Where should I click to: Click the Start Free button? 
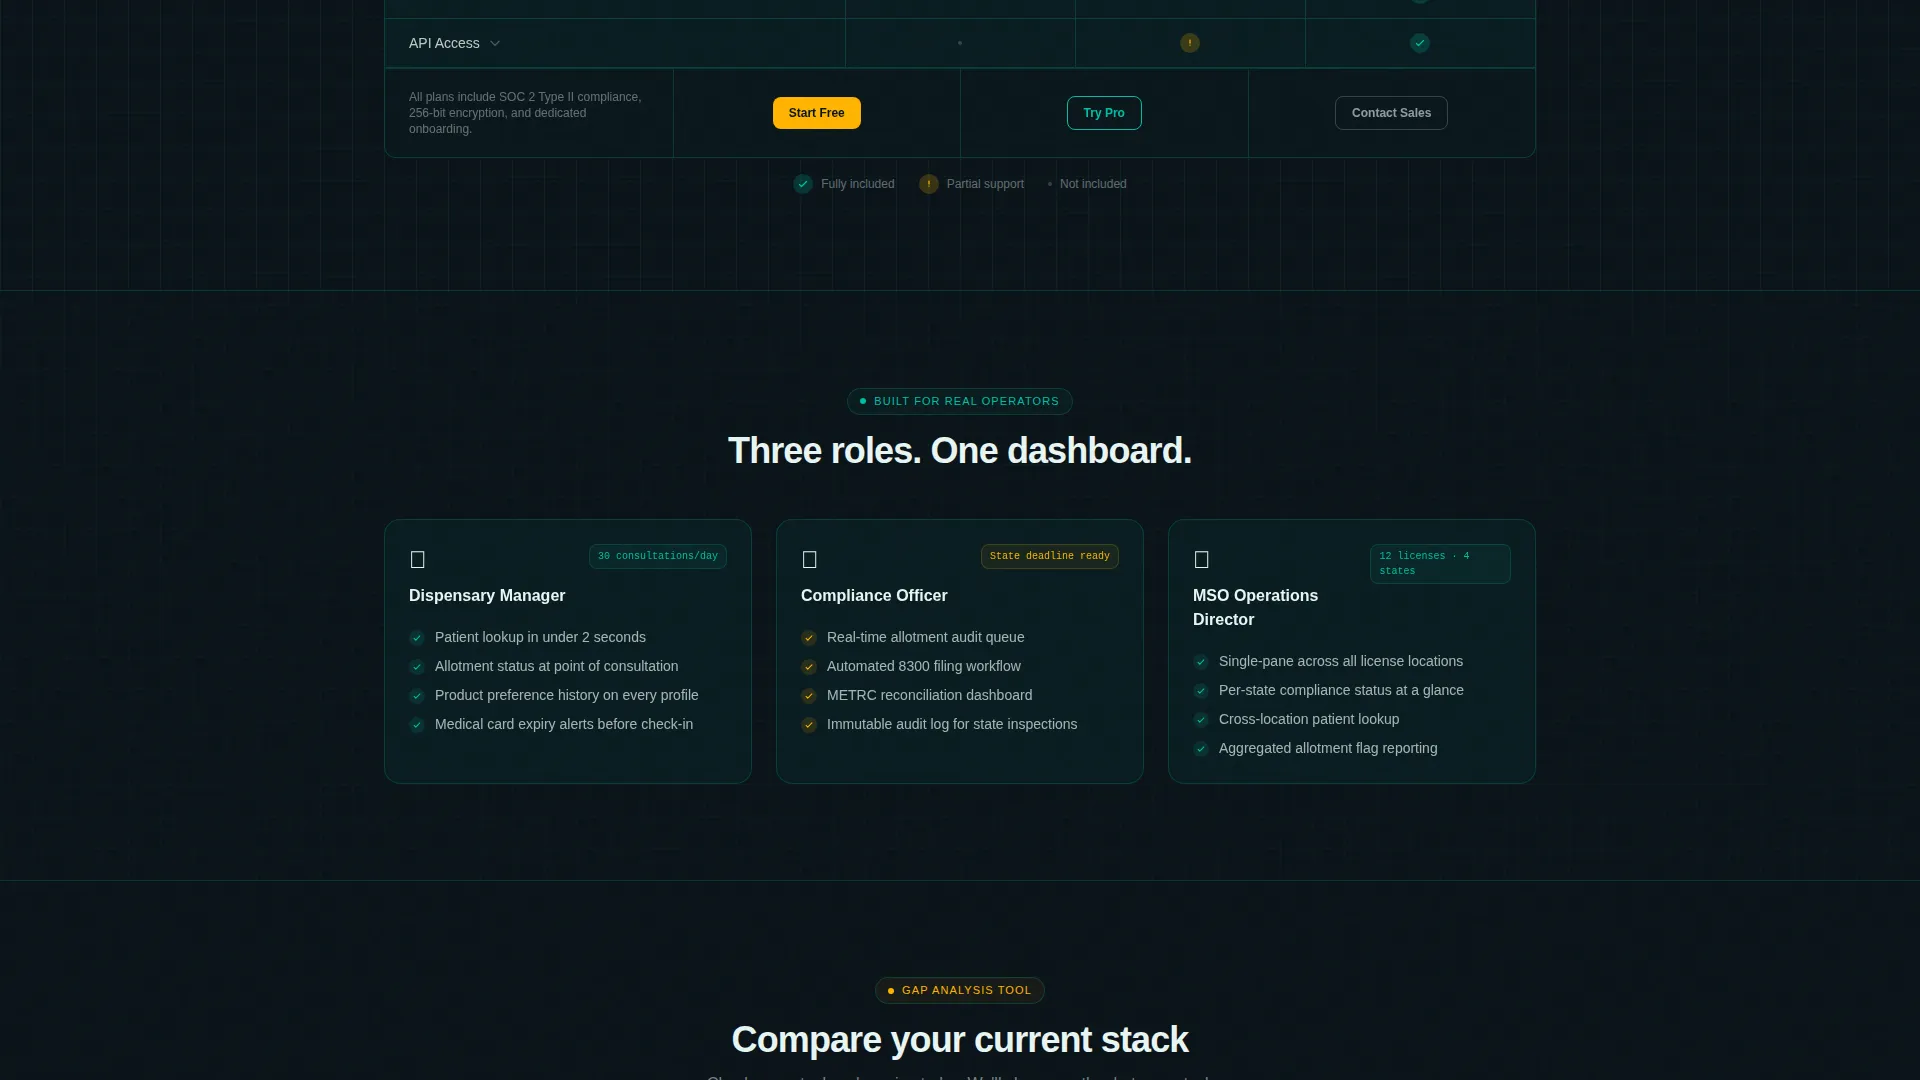pyautogui.click(x=816, y=113)
